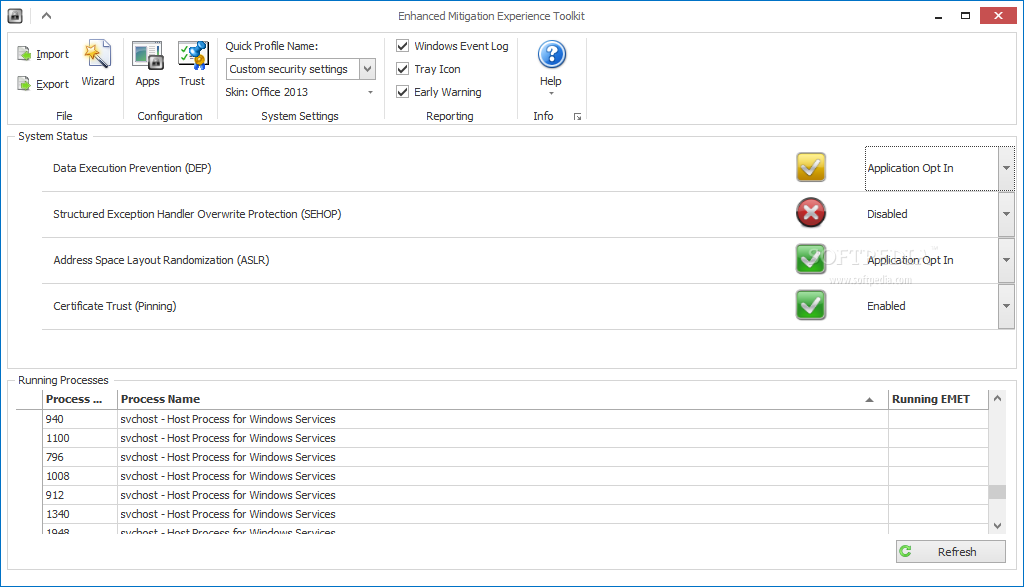Click the Data Execution Prevention (DEP) label
Image resolution: width=1024 pixels, height=587 pixels.
(x=132, y=168)
